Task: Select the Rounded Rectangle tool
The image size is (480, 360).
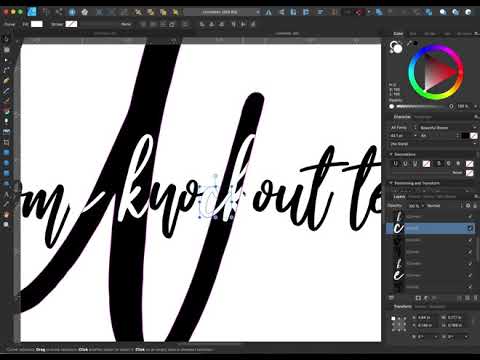Action: click(x=6, y=173)
